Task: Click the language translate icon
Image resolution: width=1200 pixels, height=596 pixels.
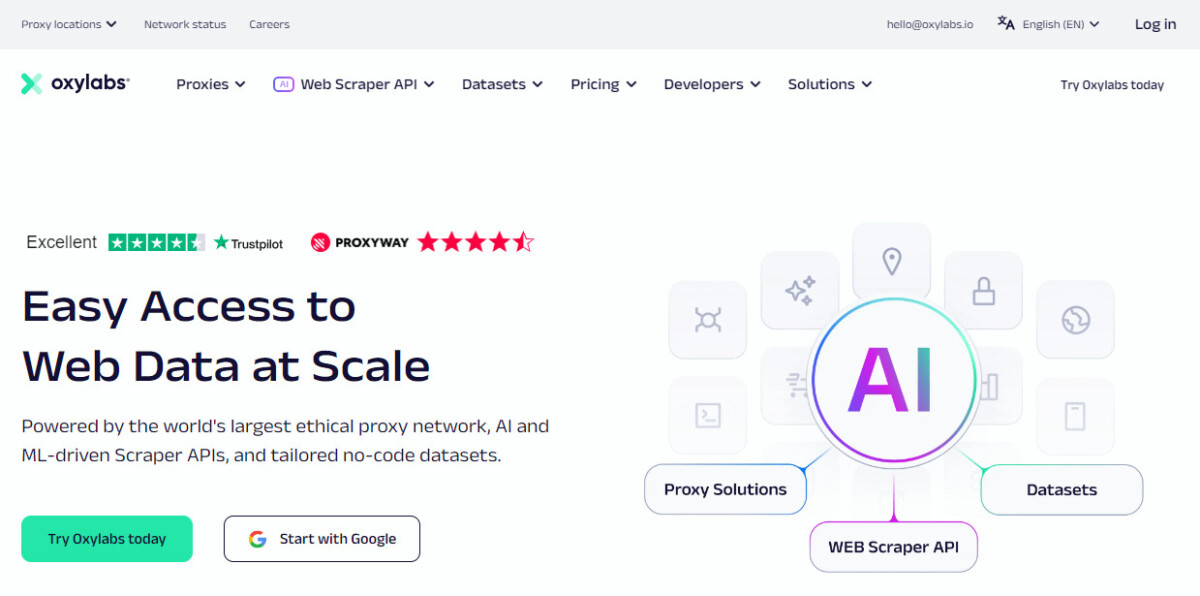Action: [1006, 24]
